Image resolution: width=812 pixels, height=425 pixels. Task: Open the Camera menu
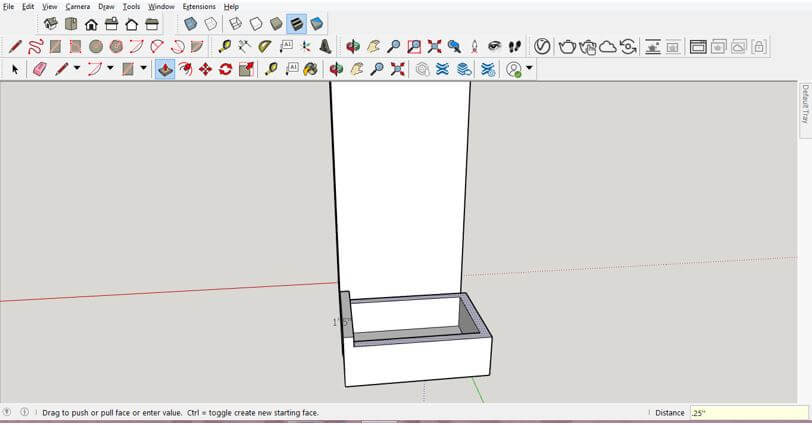(78, 7)
